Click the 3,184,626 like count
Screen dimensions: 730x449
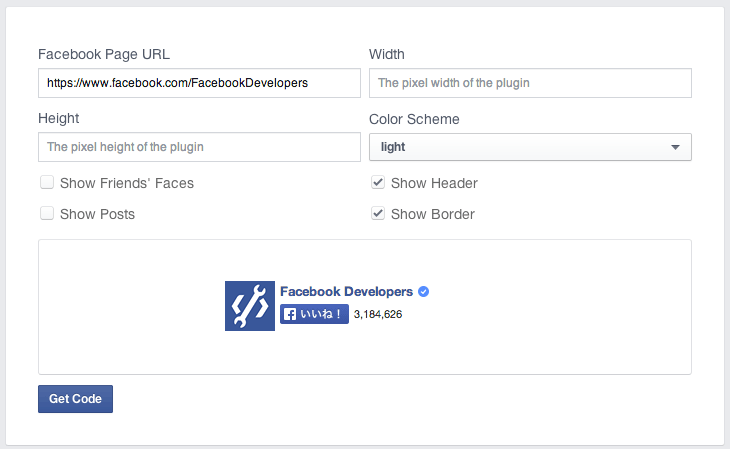378,314
